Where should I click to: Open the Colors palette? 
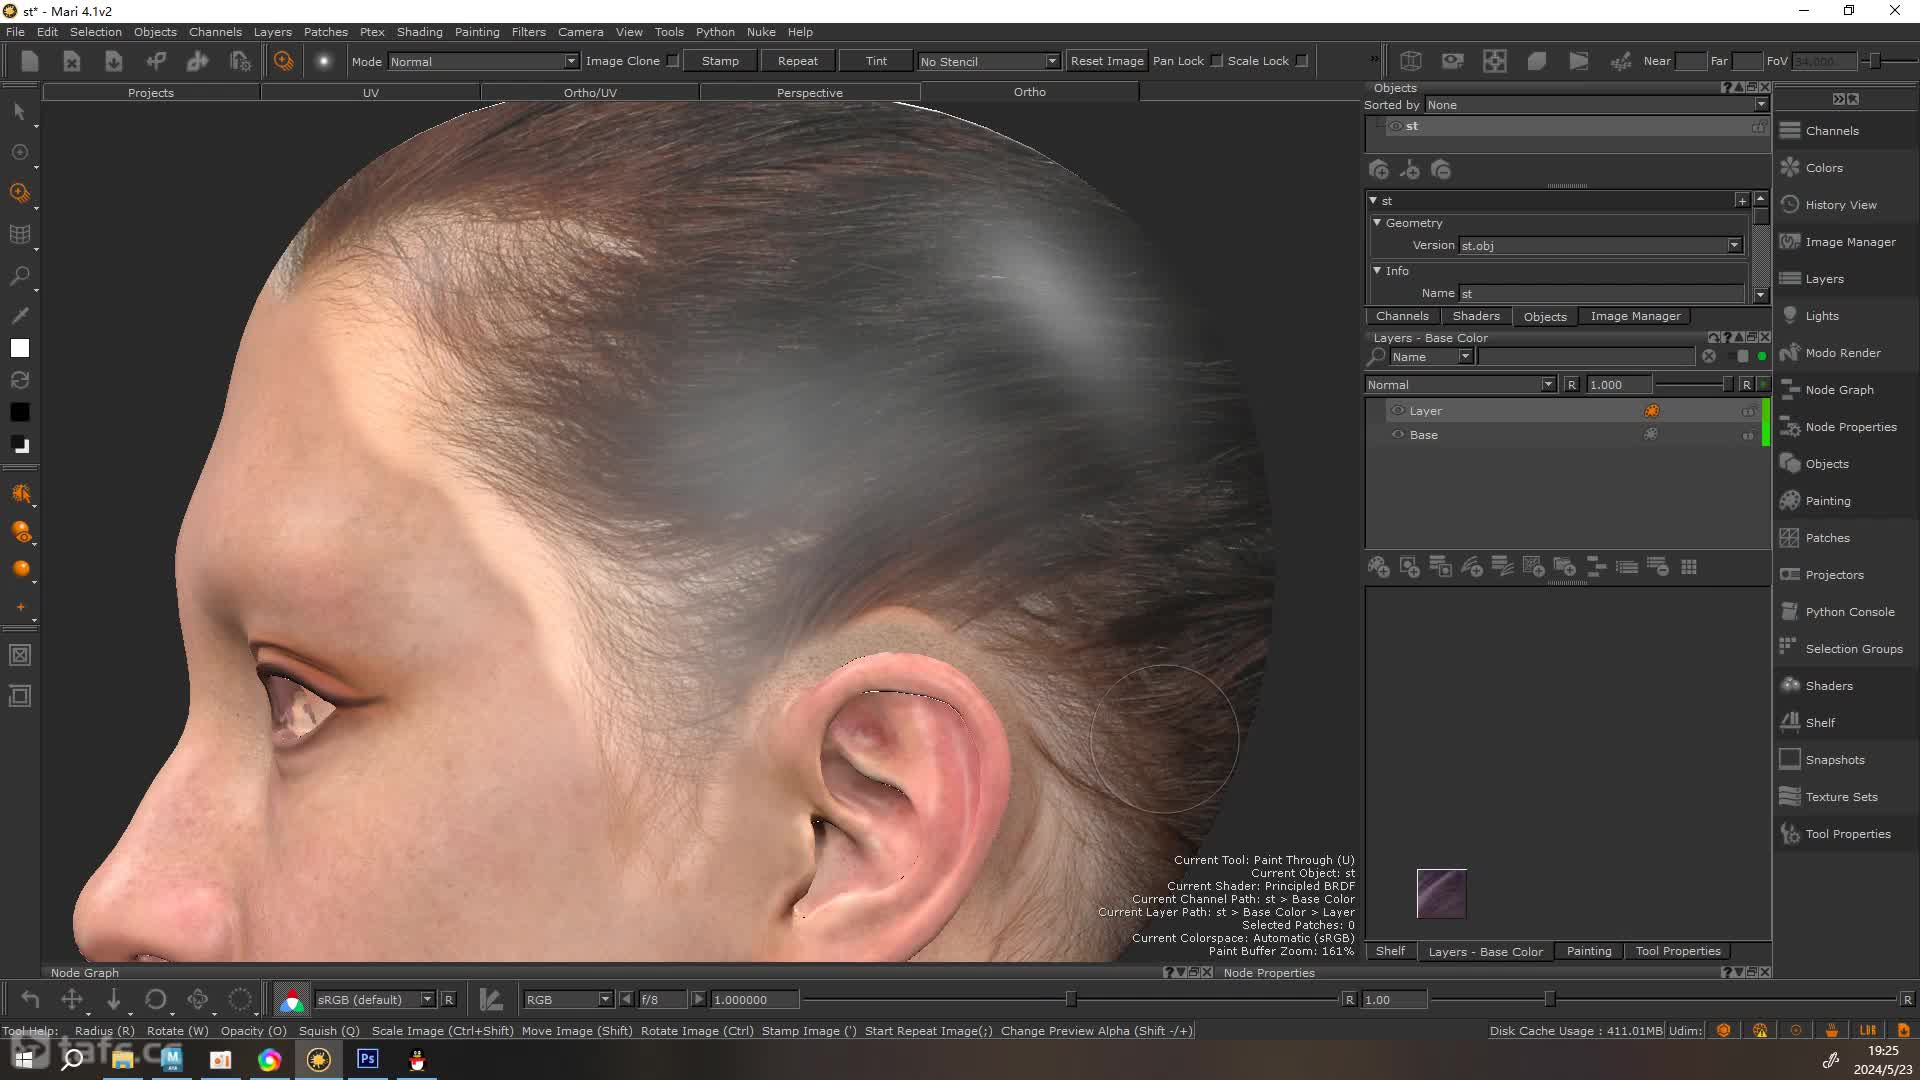click(x=1823, y=168)
